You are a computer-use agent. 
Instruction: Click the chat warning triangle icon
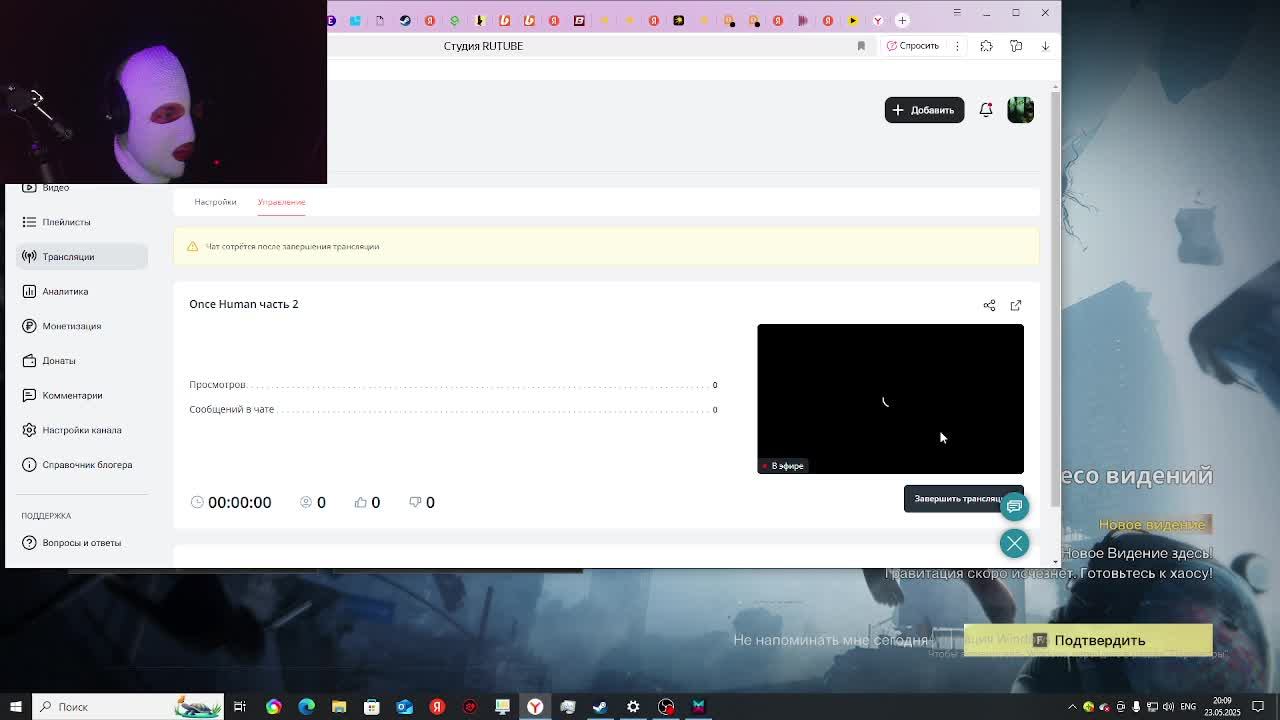point(192,246)
